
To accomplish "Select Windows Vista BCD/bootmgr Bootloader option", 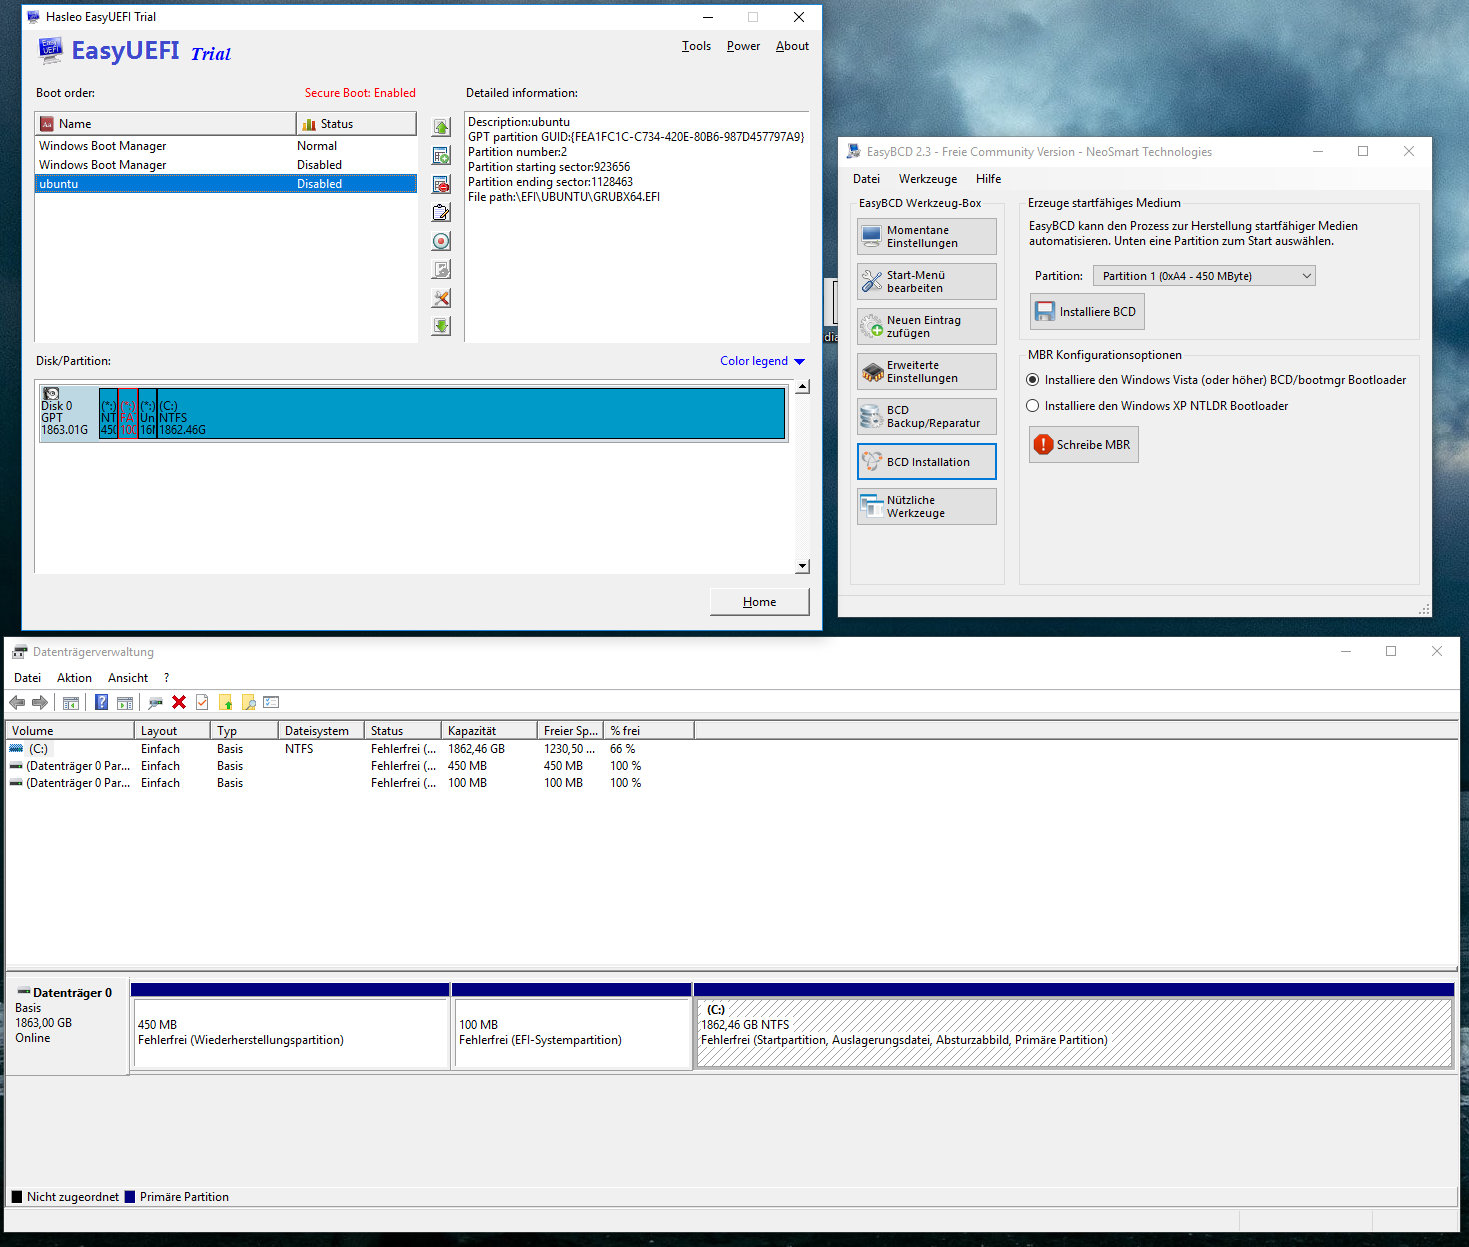I will pyautogui.click(x=1033, y=380).
